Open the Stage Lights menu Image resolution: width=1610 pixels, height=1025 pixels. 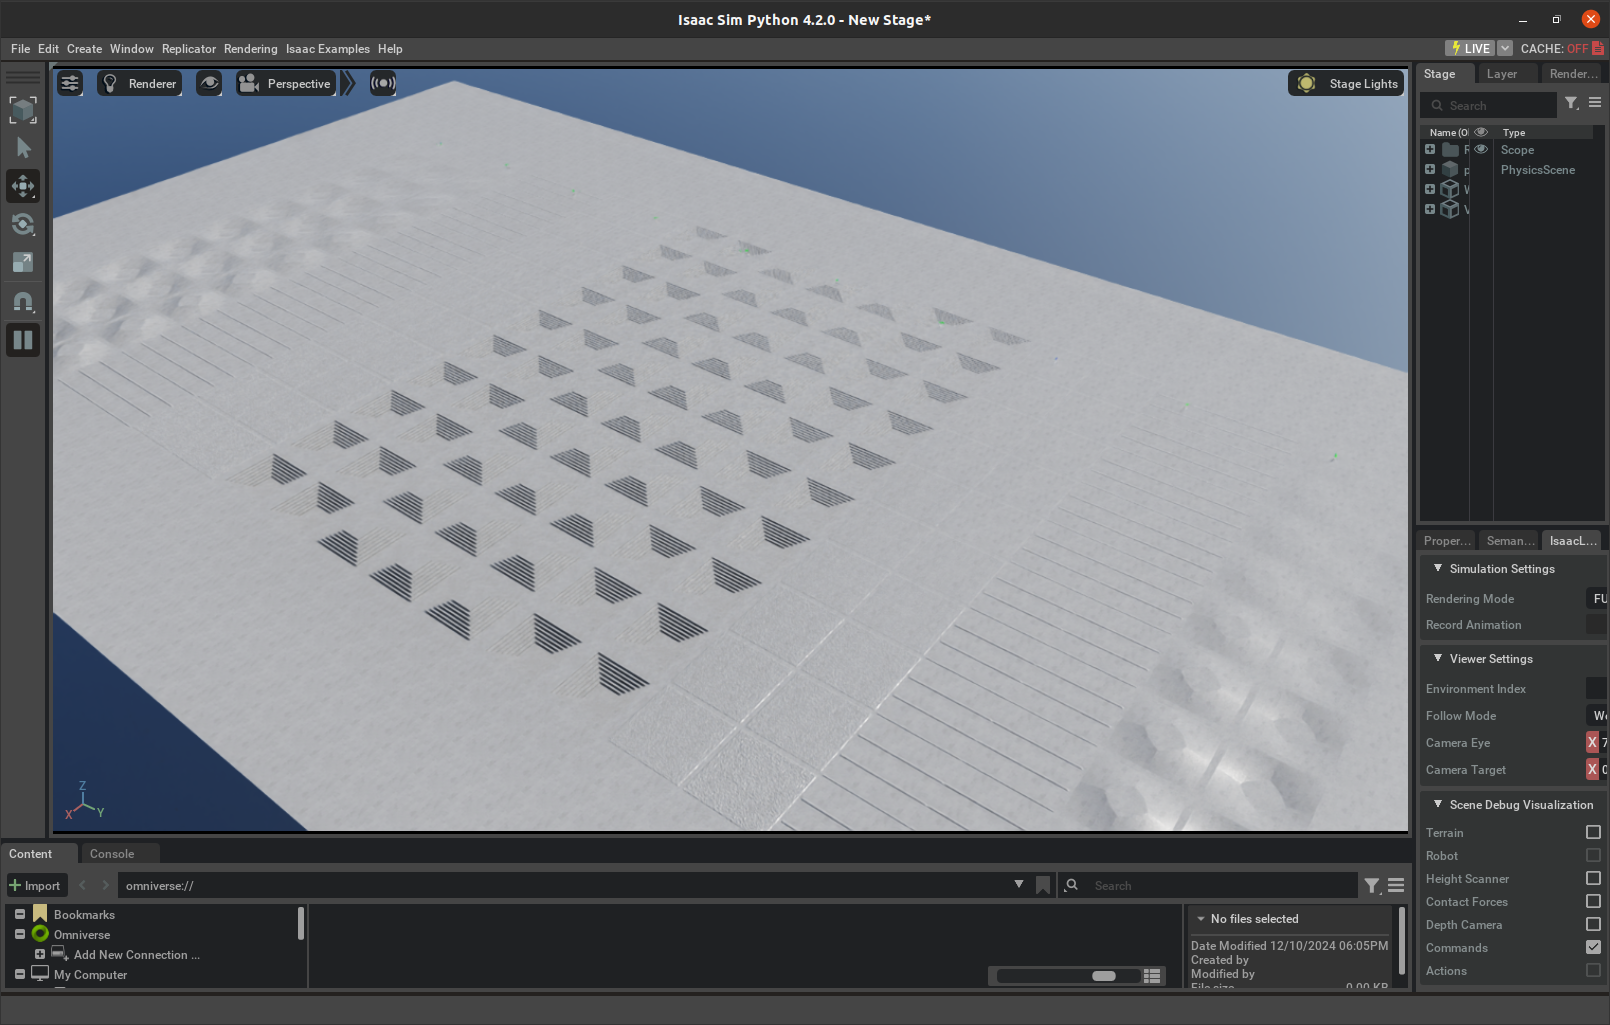pos(1345,83)
